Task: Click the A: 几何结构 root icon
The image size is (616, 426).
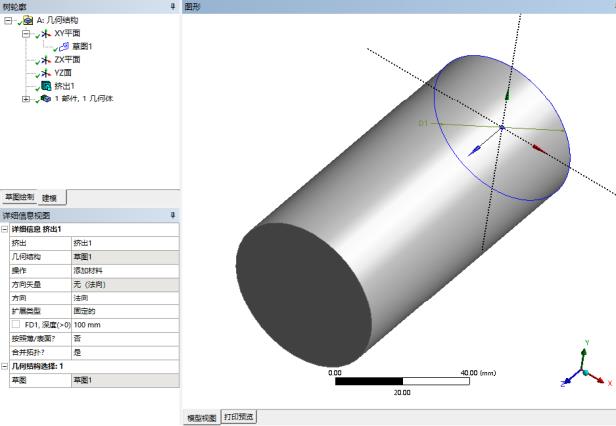Action: coord(27,20)
